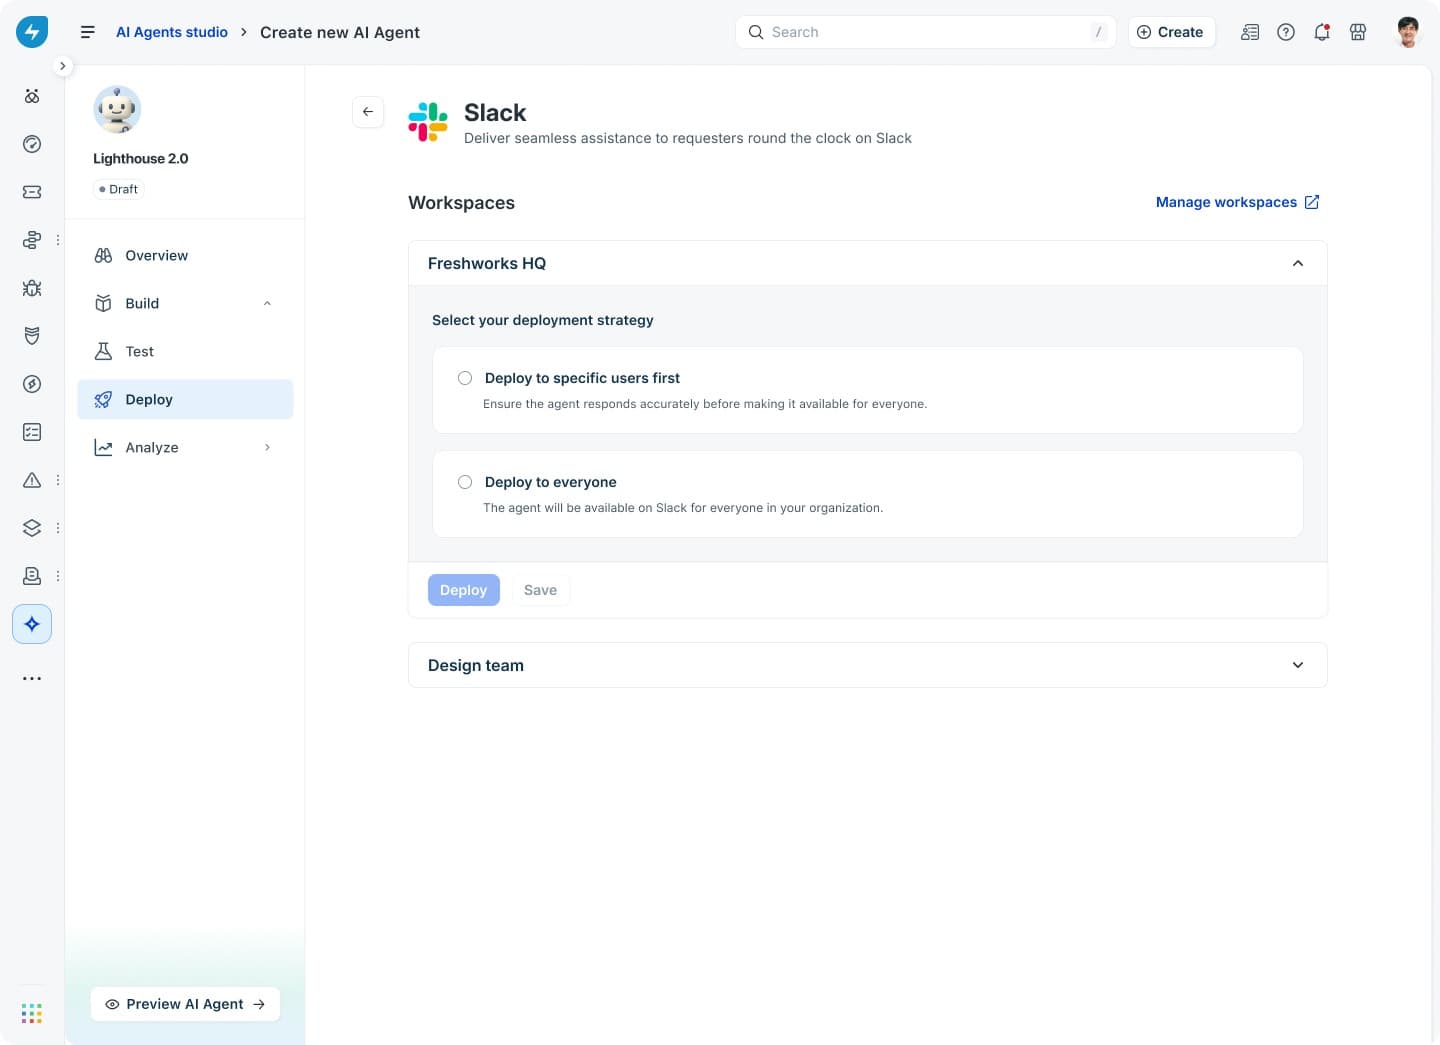Open the shield icon in the rail
1440x1045 pixels.
32,336
